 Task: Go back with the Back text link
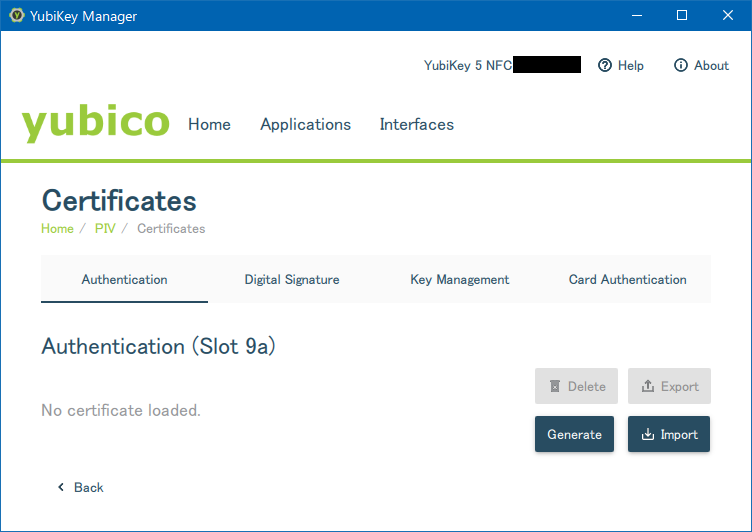88,487
